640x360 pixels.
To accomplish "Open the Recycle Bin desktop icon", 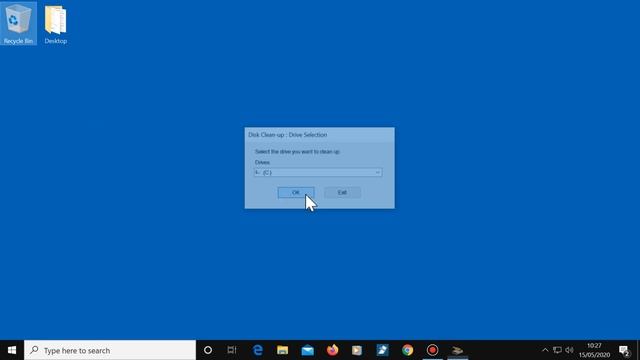I will 18,23.
